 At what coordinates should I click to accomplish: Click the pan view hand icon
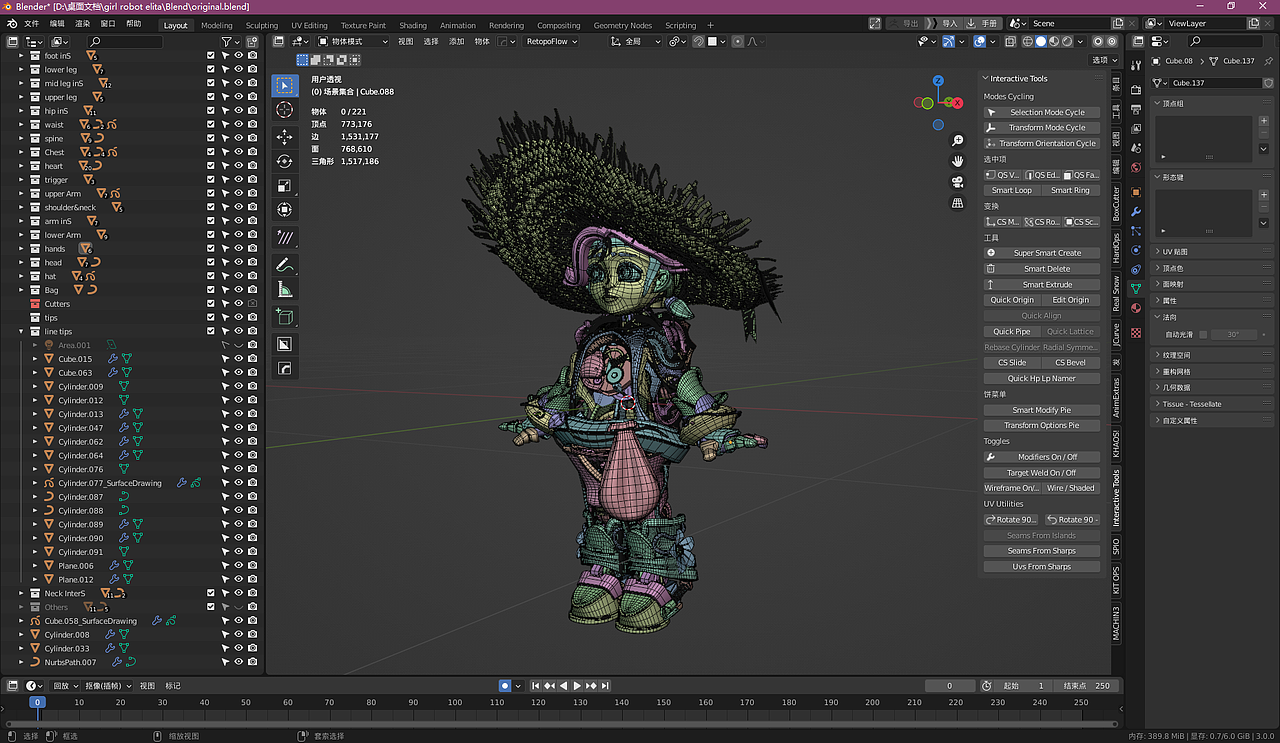[957, 161]
